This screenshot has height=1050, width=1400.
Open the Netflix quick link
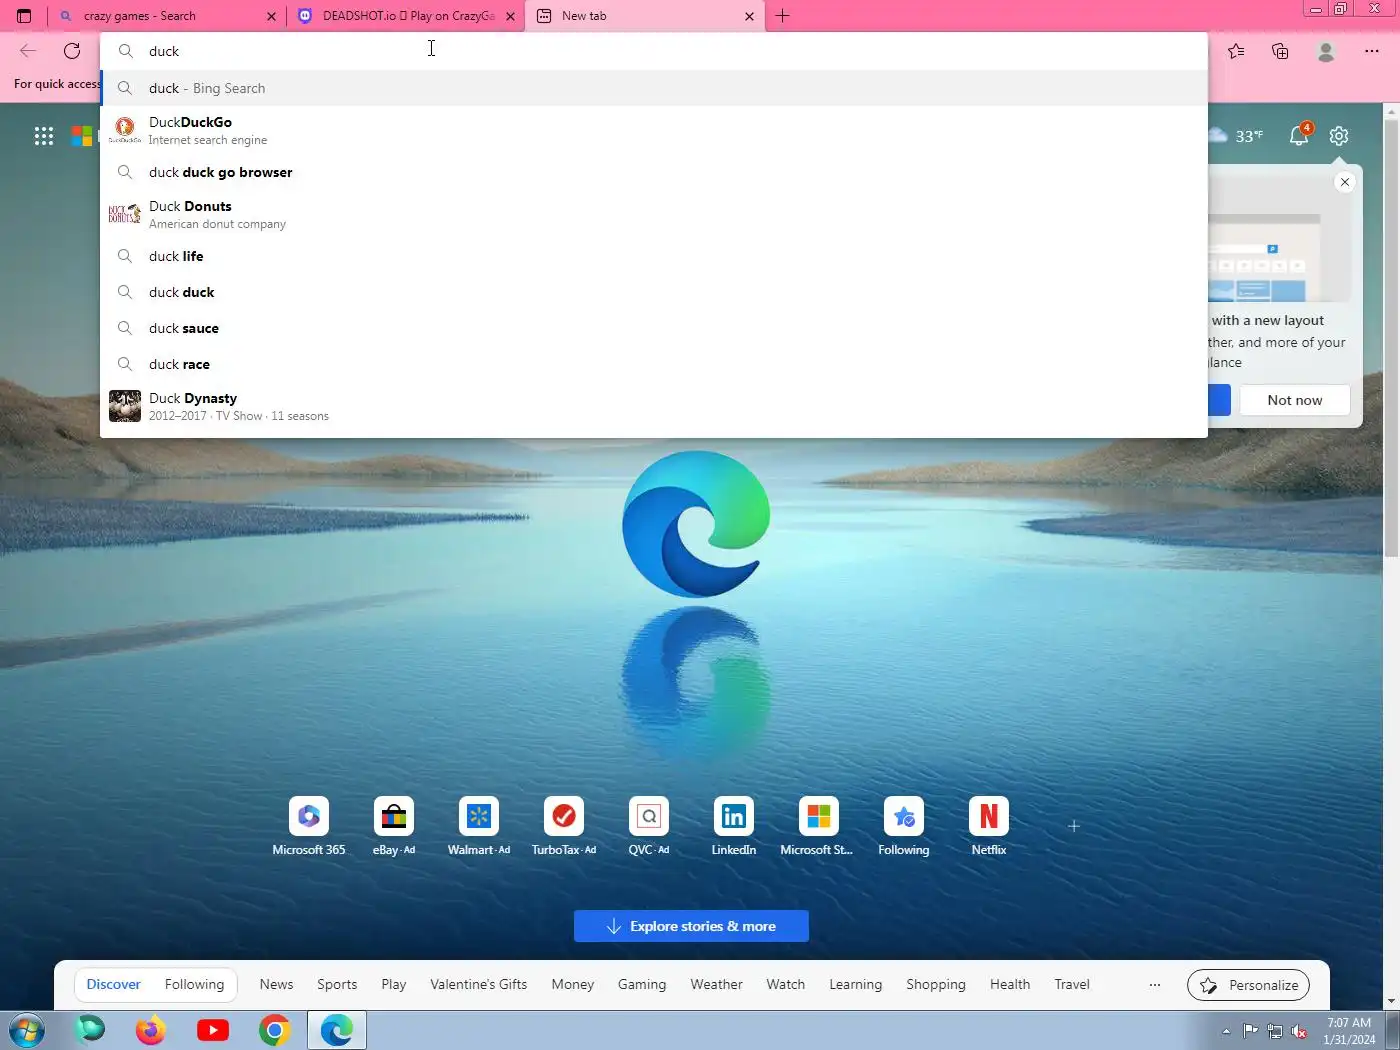point(989,827)
